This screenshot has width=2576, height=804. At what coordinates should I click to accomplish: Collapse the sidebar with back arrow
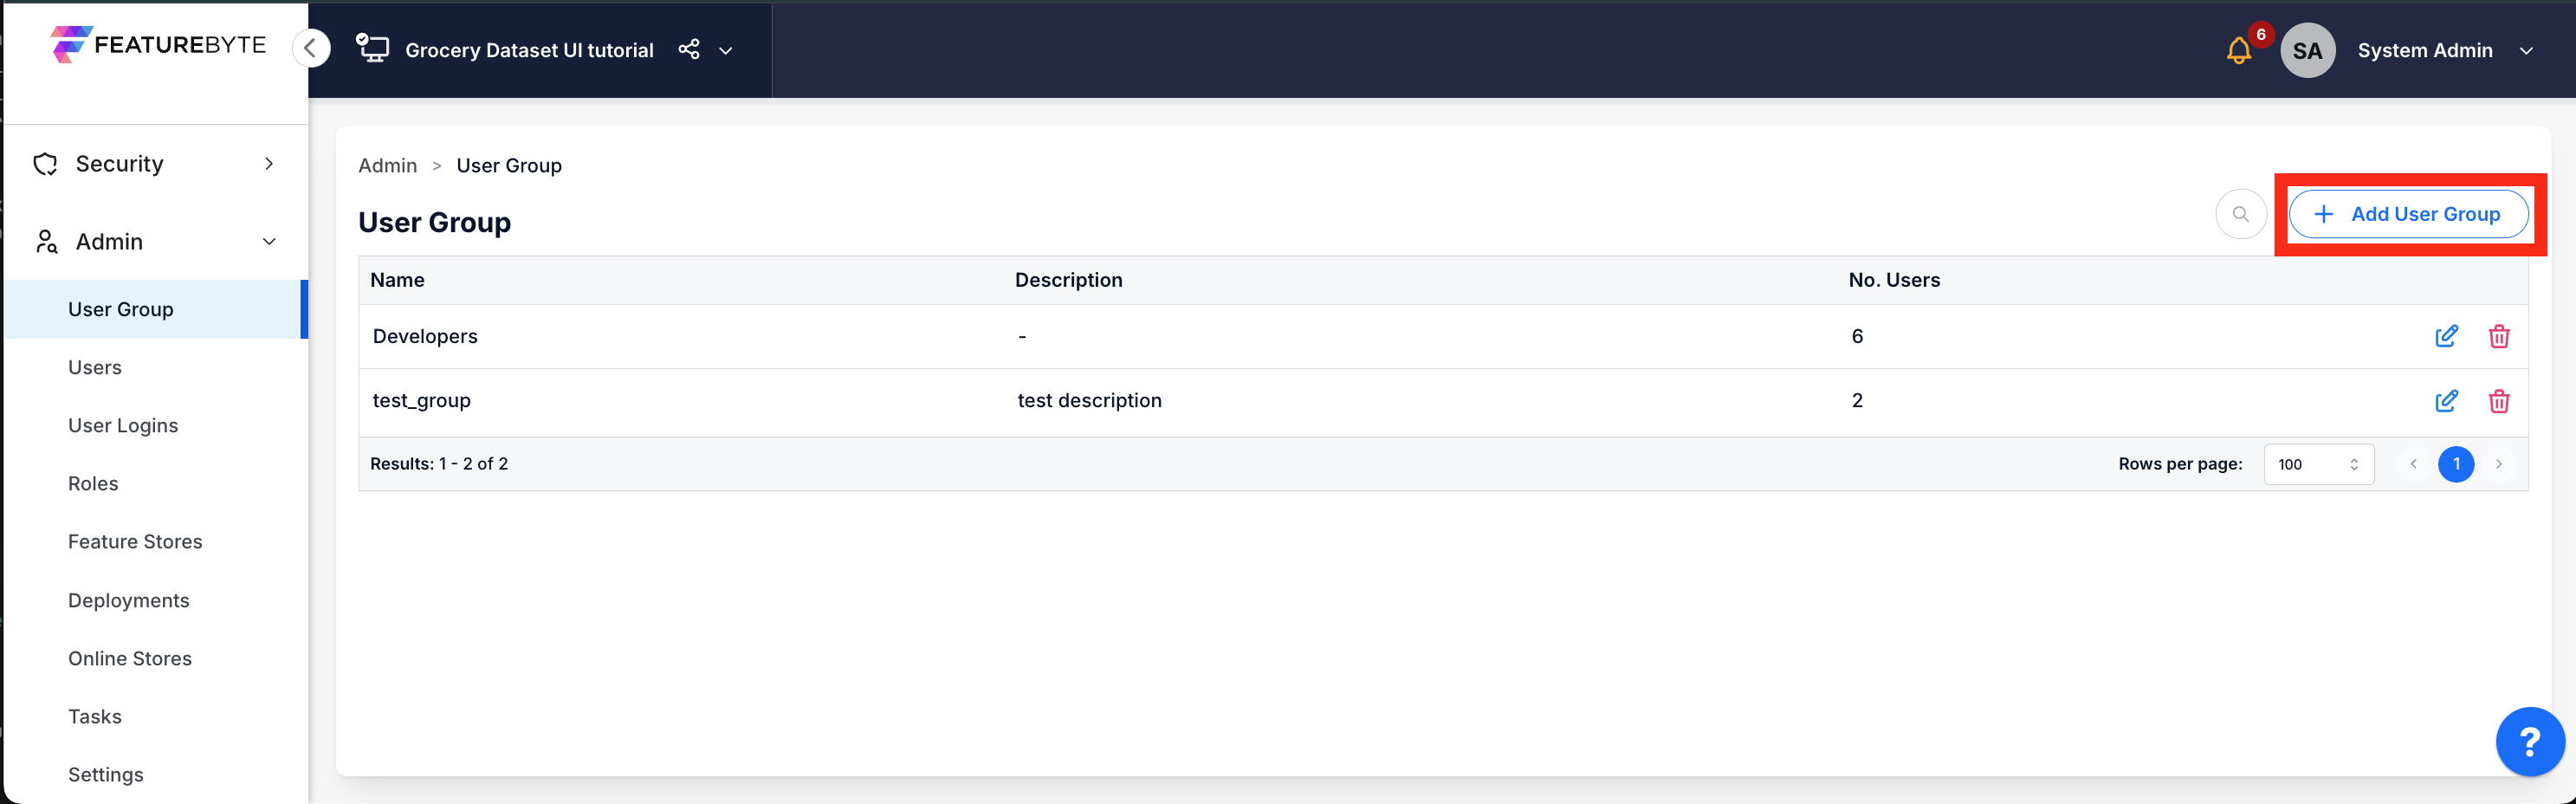point(311,48)
